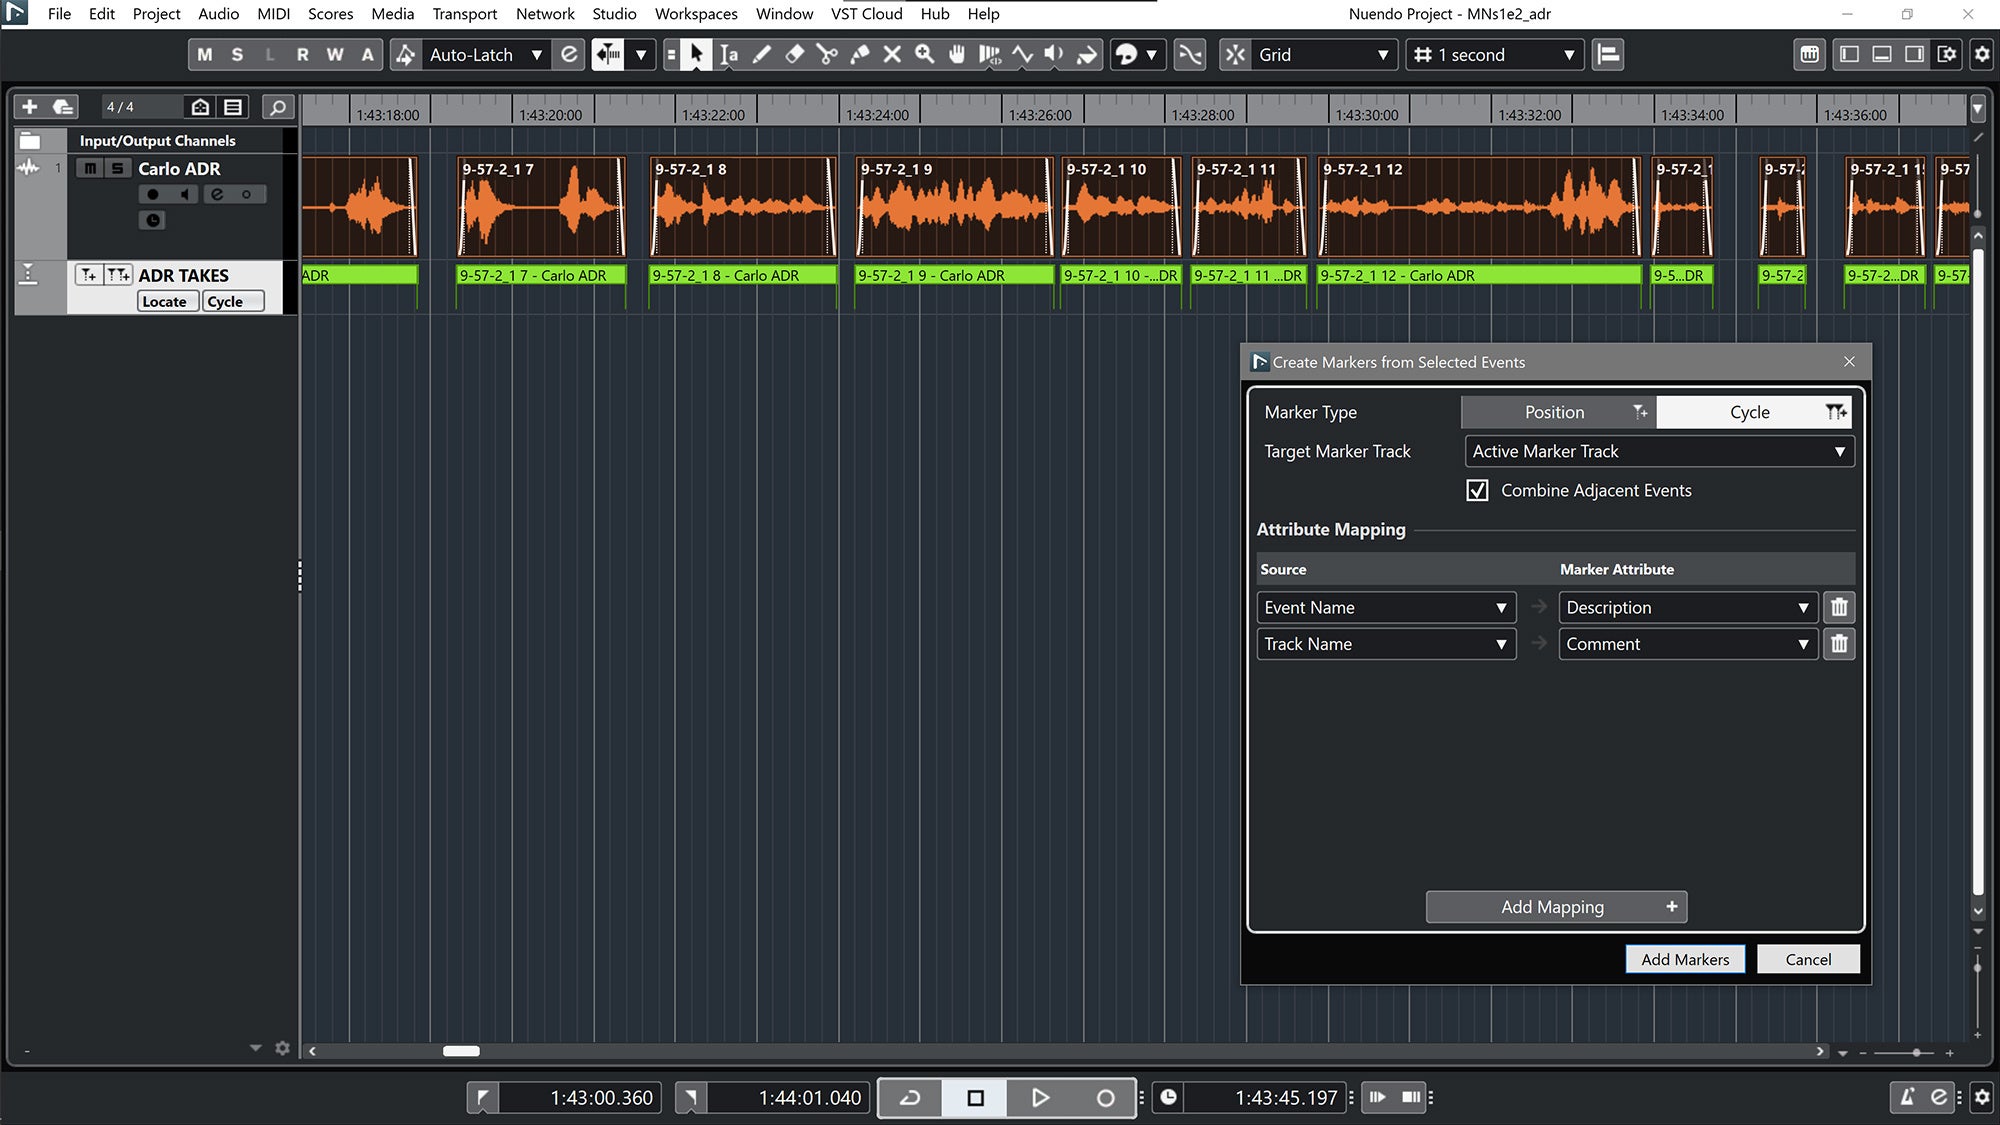Toggle the transport Cycle loop button

click(910, 1097)
